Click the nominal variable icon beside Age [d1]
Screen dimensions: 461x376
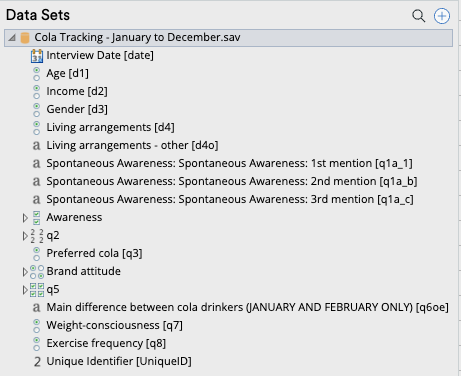tap(37, 74)
